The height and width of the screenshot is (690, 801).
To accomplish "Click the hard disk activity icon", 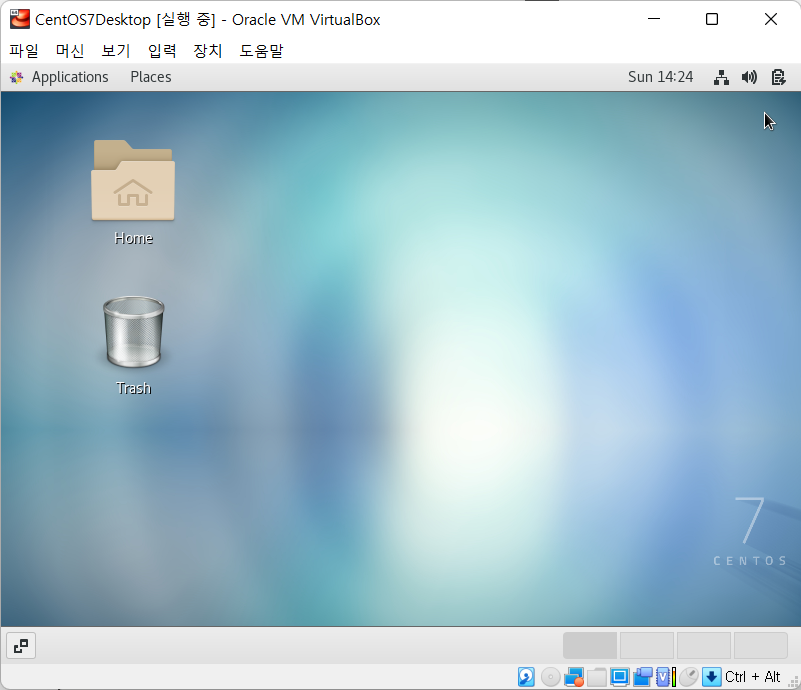I will [526, 677].
